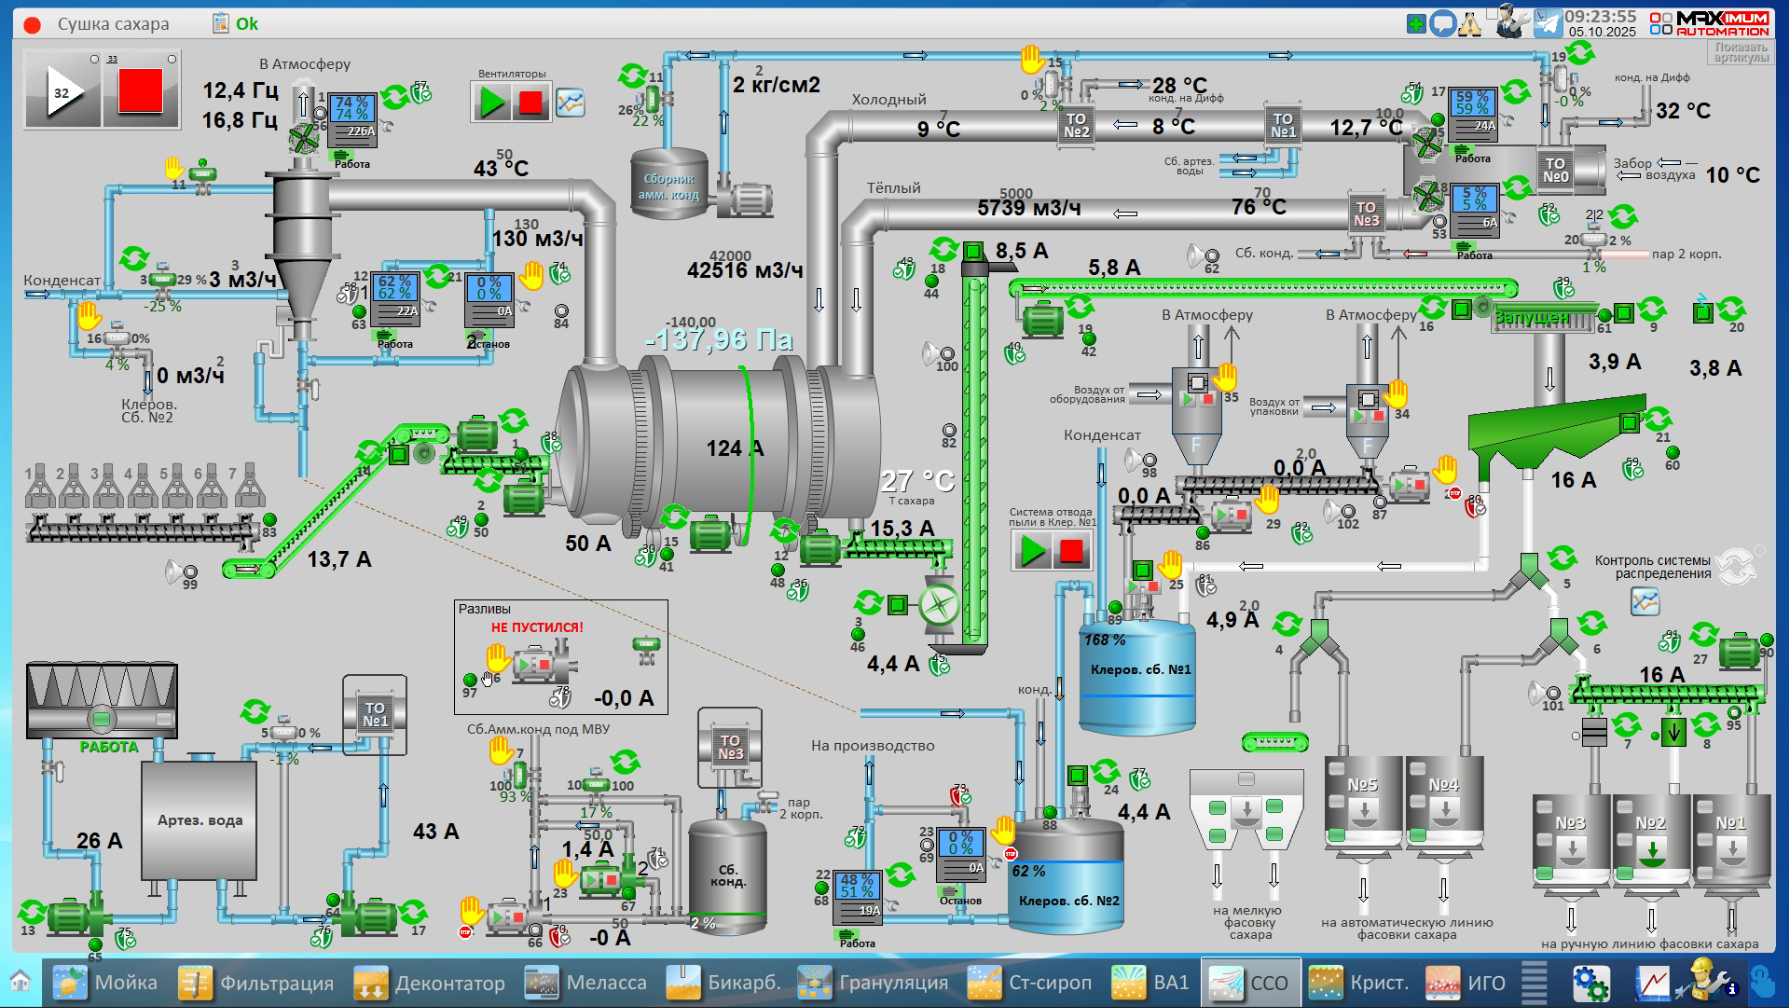Open the alarm warning triangle icon
The image size is (1789, 1008).
point(1469,24)
